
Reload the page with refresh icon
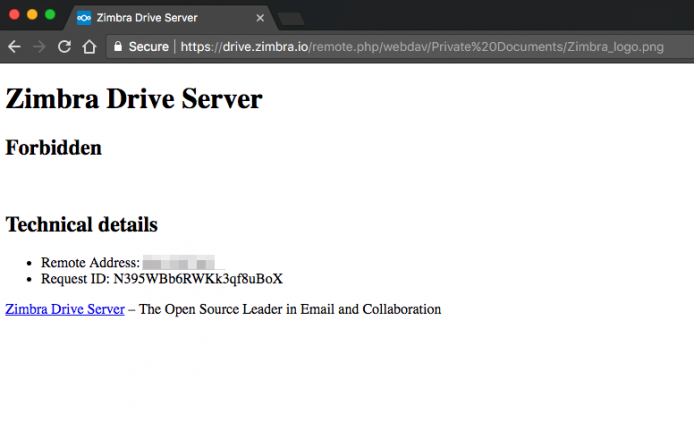click(x=64, y=46)
